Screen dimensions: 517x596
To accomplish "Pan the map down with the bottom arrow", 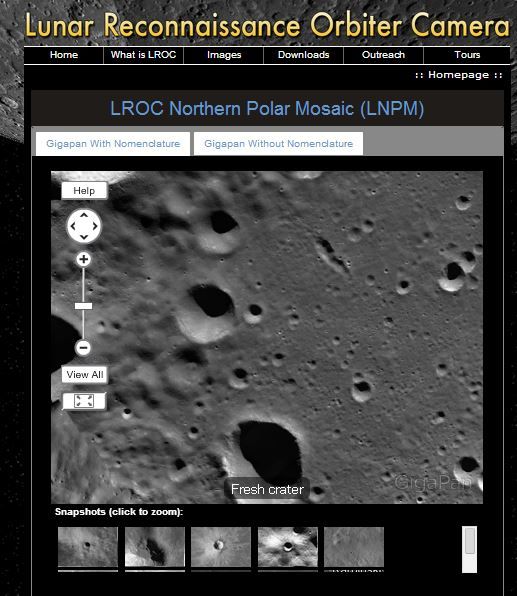I will click(84, 237).
